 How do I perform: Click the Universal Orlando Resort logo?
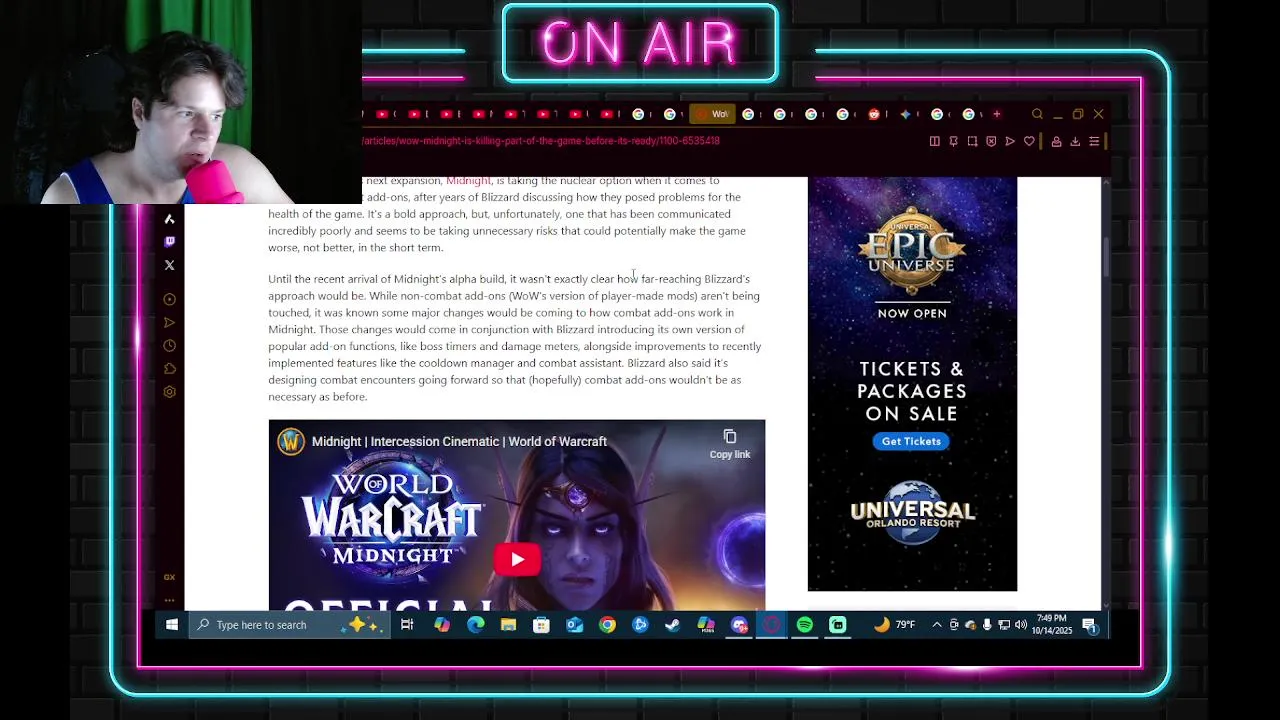[912, 512]
